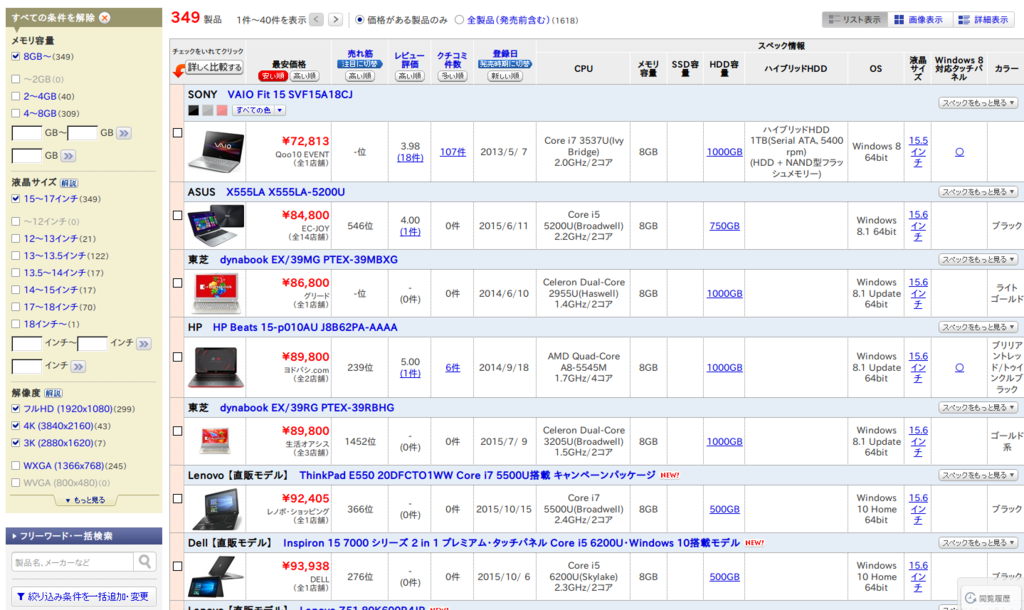The image size is (1024, 610).
Task: Select pink color swatch for VAIO
Action: coord(222,110)
